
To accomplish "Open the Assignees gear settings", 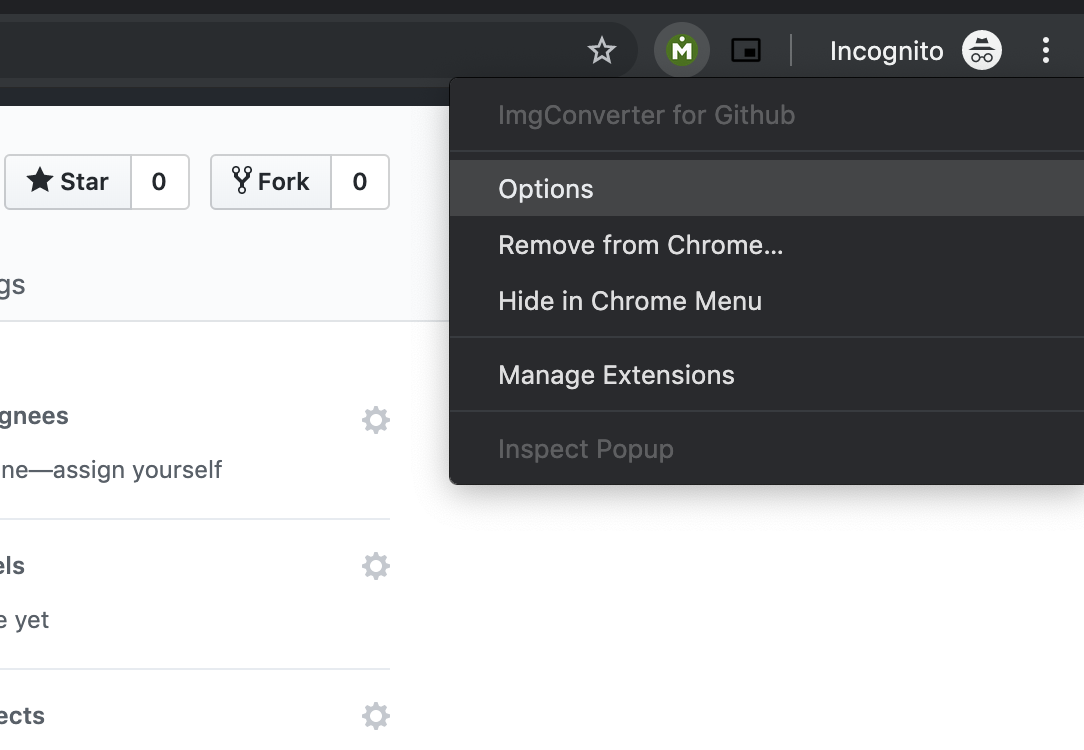I will click(x=376, y=420).
